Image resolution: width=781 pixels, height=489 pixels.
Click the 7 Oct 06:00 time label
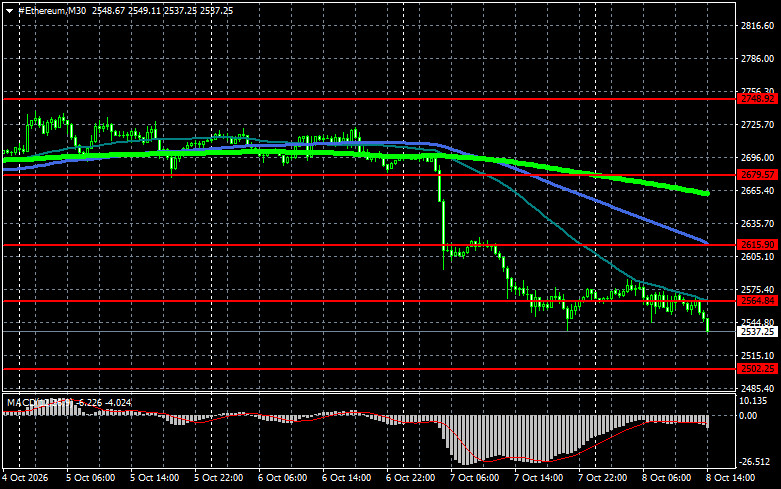click(x=475, y=478)
